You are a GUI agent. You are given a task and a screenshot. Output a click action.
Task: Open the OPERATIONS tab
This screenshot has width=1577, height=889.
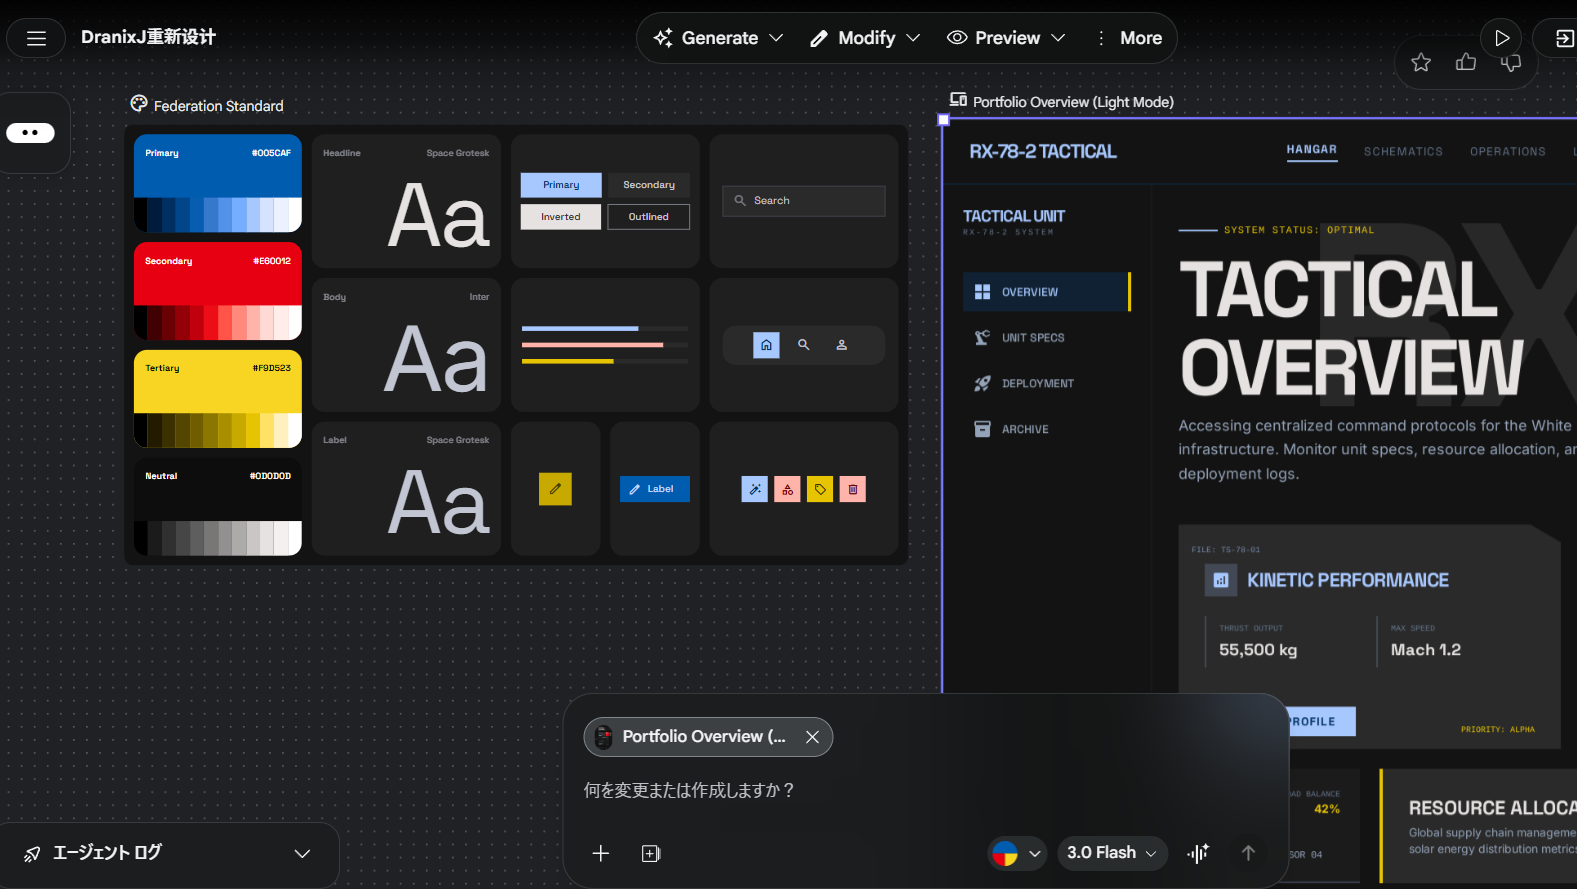coord(1508,152)
